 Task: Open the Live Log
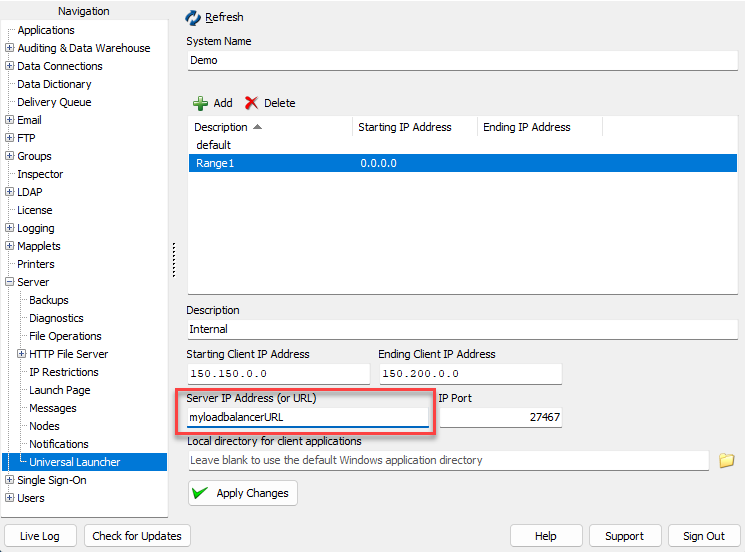40,536
